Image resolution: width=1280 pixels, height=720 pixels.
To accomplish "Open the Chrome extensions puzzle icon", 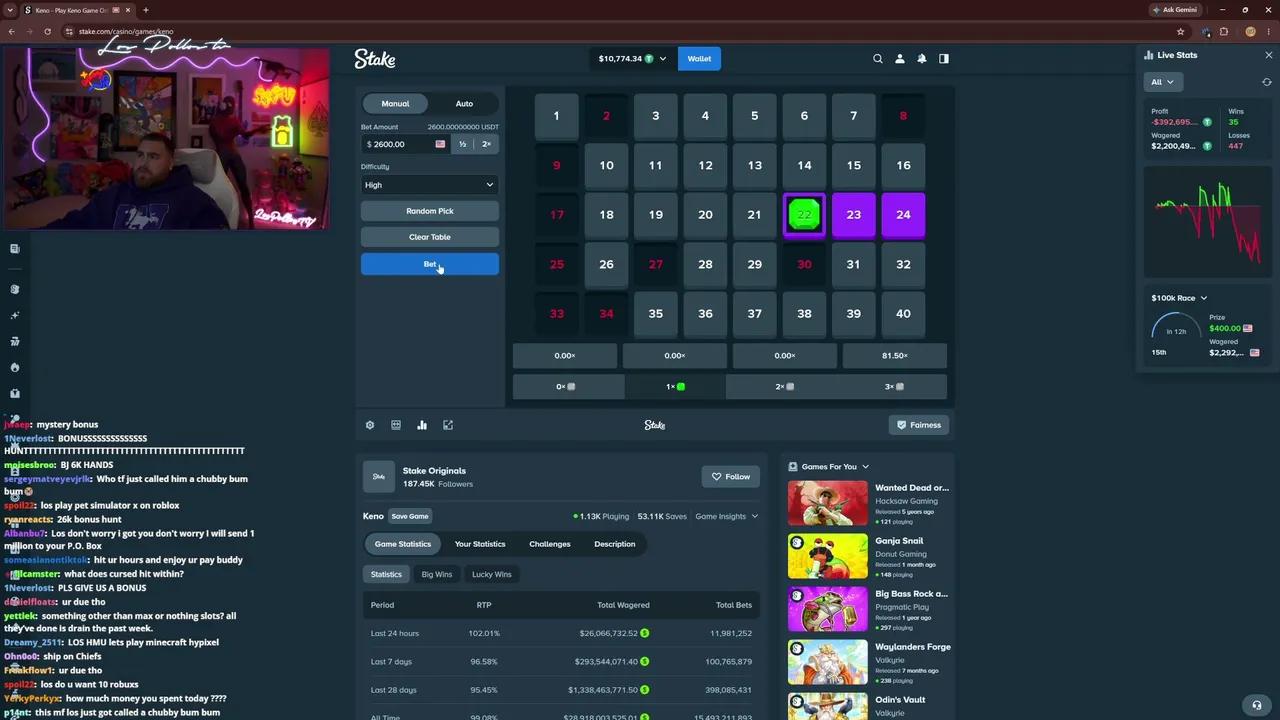I will pyautogui.click(x=1224, y=31).
